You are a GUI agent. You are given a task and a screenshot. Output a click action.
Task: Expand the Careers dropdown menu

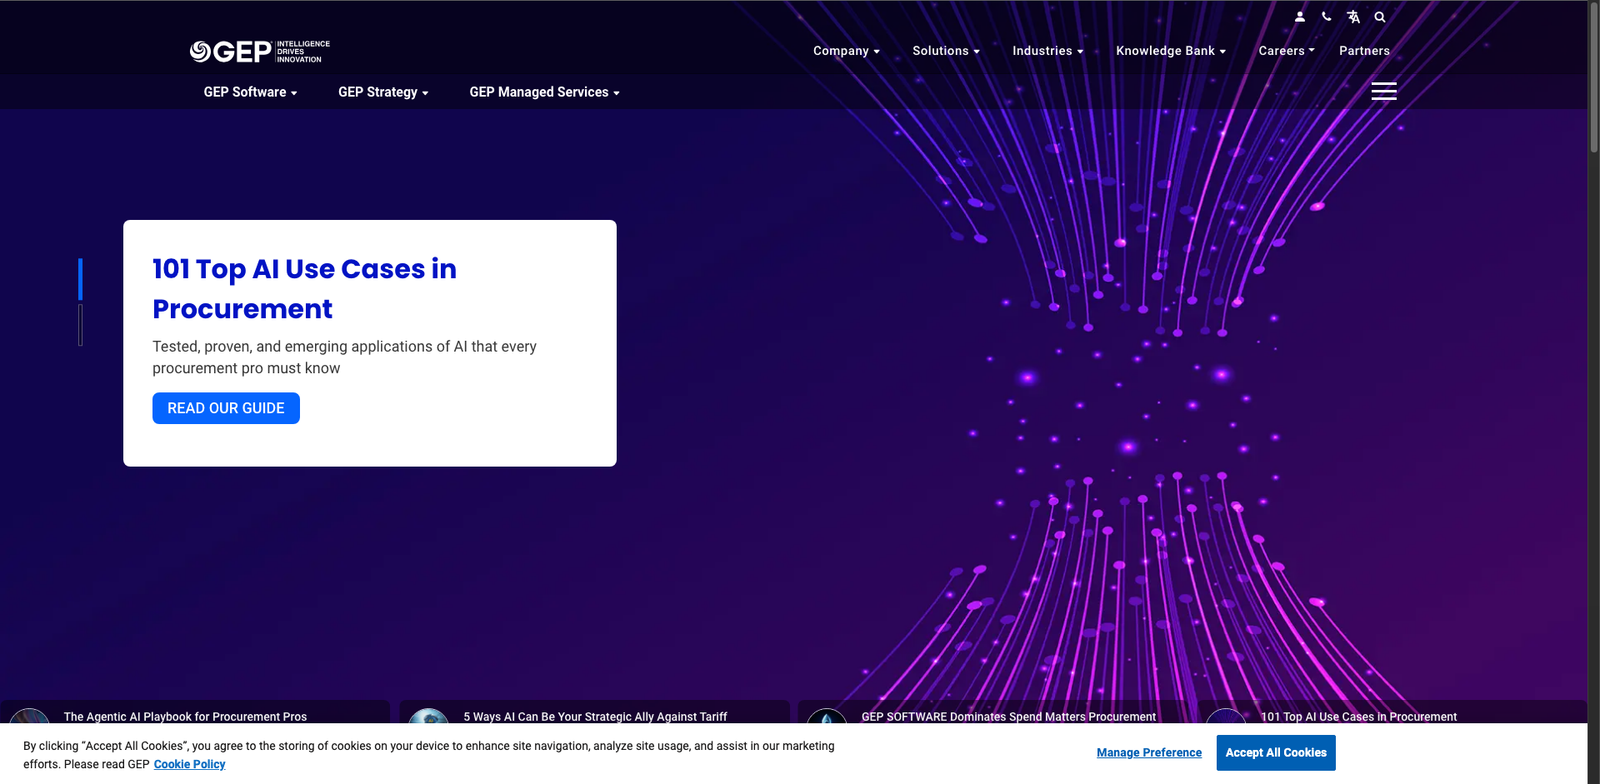pos(1286,51)
